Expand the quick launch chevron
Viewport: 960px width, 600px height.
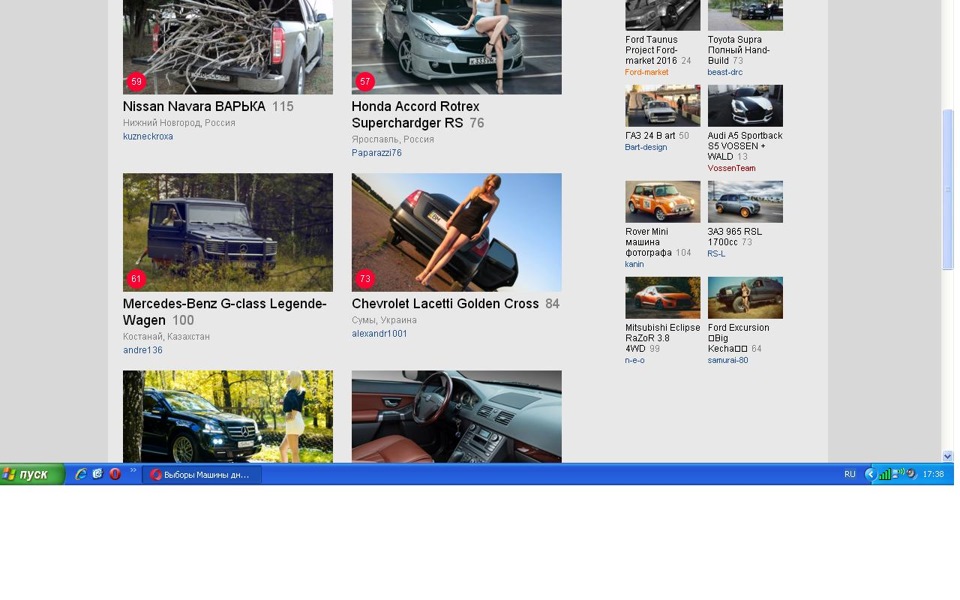point(133,471)
